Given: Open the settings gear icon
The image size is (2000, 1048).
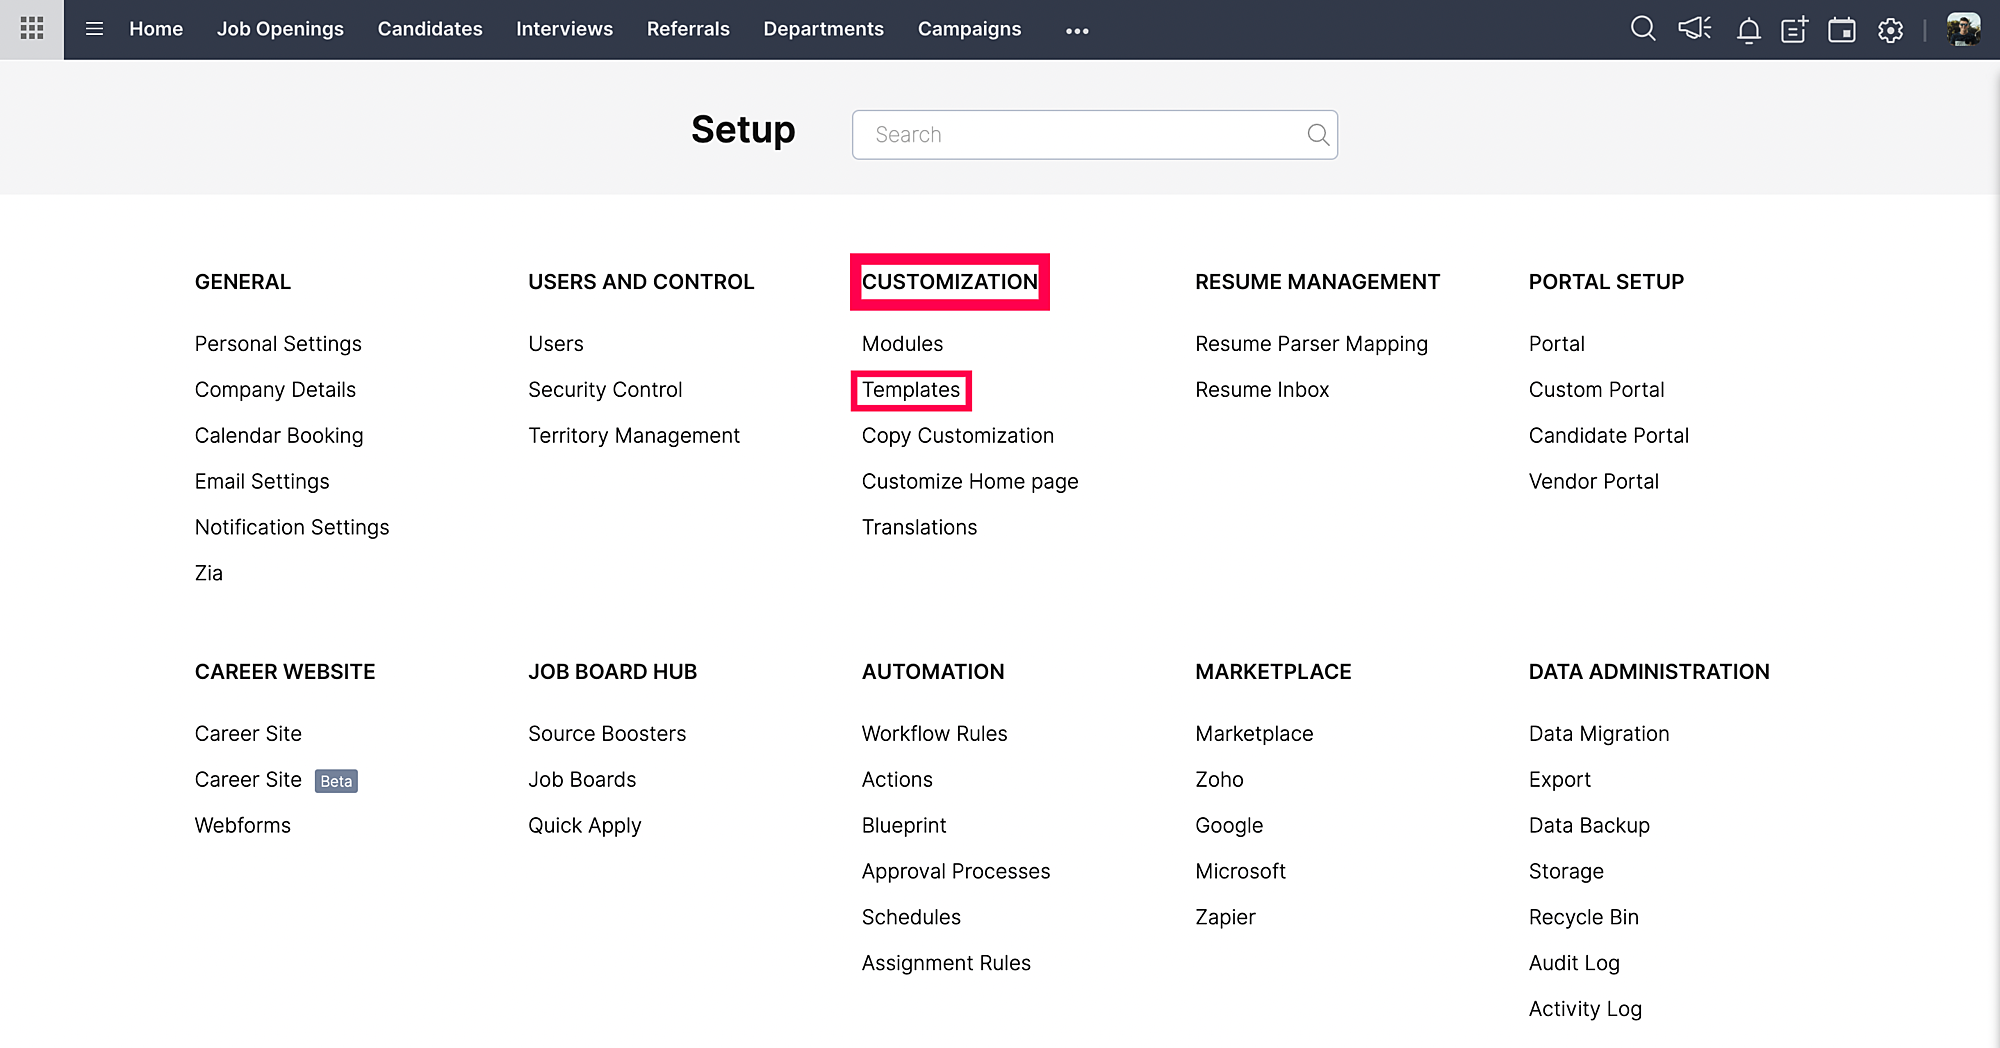Looking at the screenshot, I should coord(1890,31).
